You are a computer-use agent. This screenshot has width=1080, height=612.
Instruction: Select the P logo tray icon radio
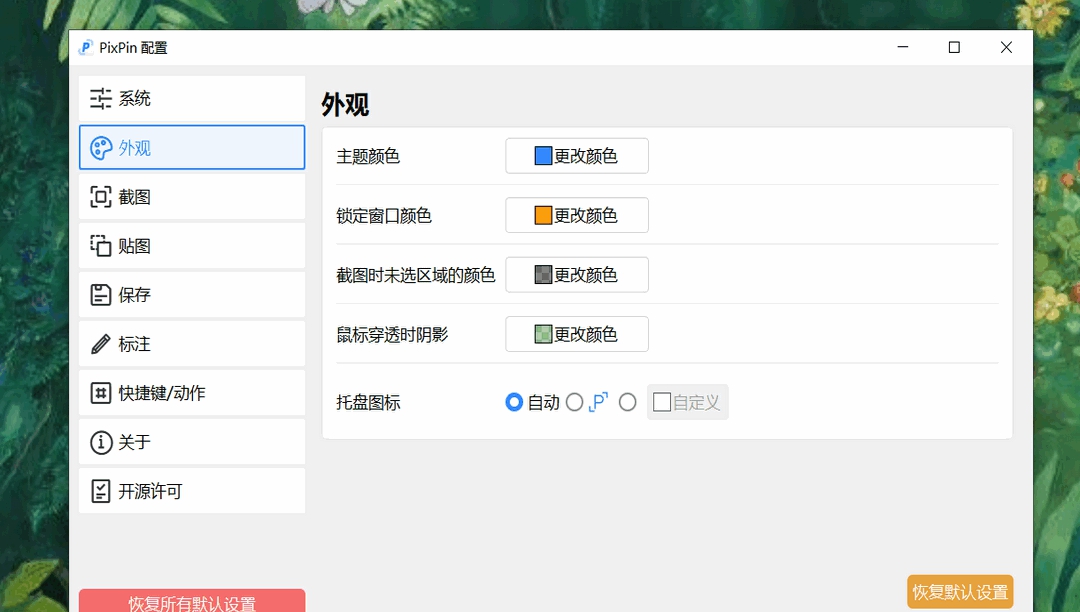point(574,402)
